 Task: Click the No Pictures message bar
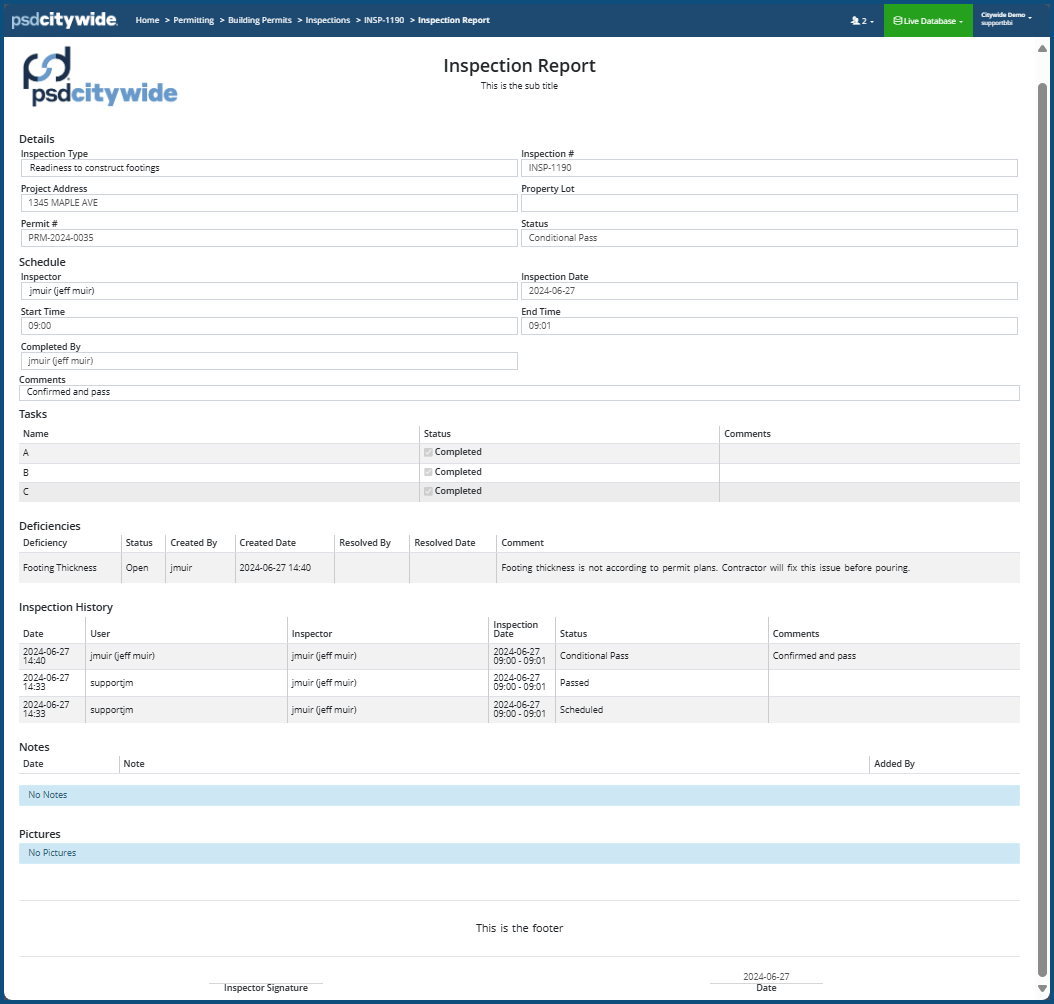pyautogui.click(x=519, y=853)
